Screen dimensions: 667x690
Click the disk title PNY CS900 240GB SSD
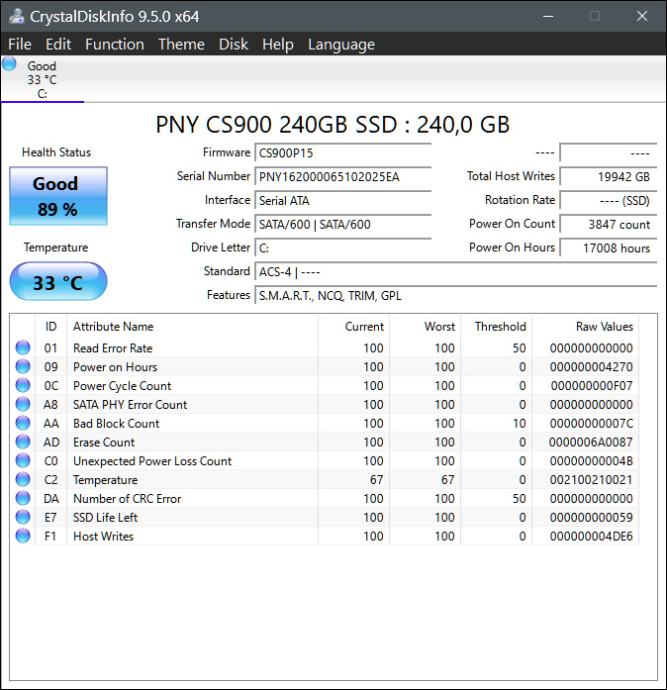point(333,125)
